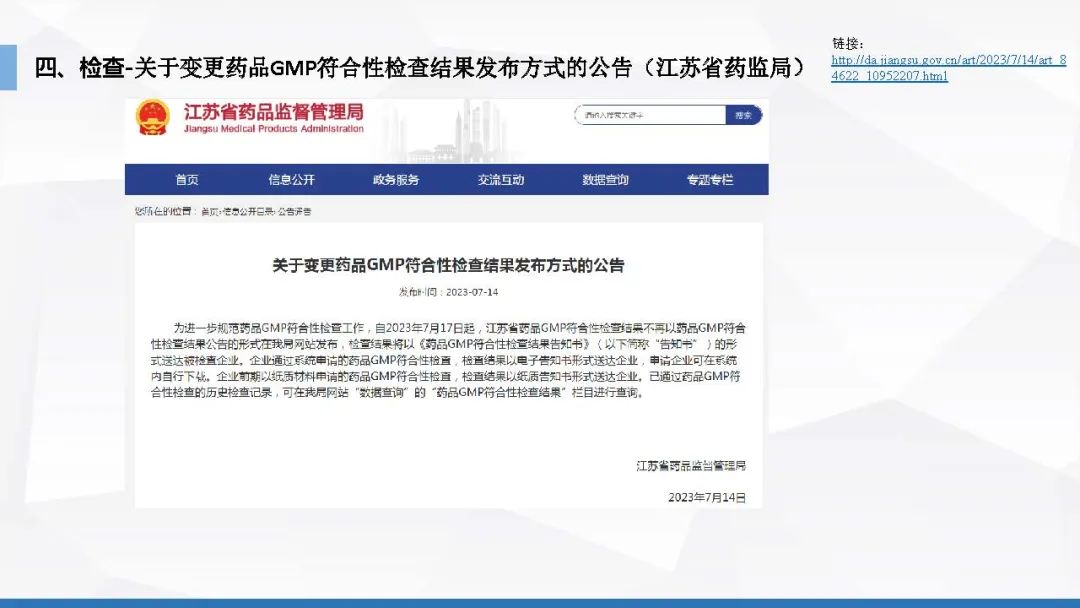
Task: Click the slide title heading 四、检查
Action: pyautogui.click(x=420, y=68)
